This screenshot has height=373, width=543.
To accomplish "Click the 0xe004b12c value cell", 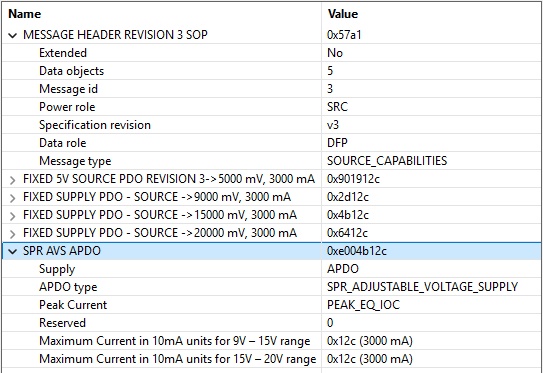I will 431,251.
